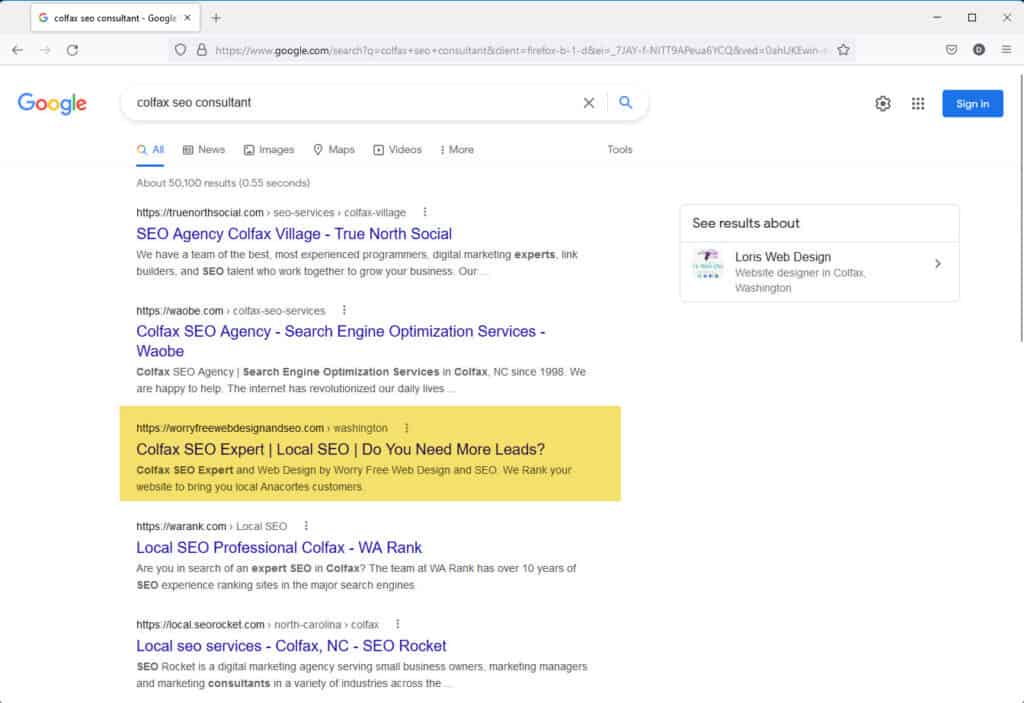Click the Website designer in Colfax description
The image size is (1024, 703).
pos(800,280)
